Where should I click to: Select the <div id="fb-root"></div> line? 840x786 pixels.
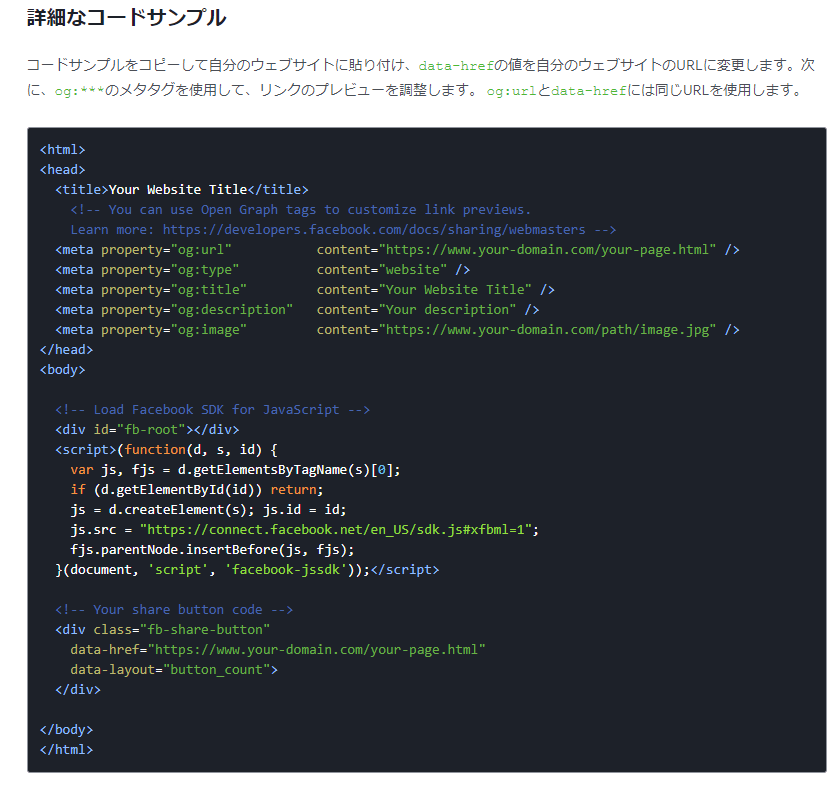click(147, 430)
